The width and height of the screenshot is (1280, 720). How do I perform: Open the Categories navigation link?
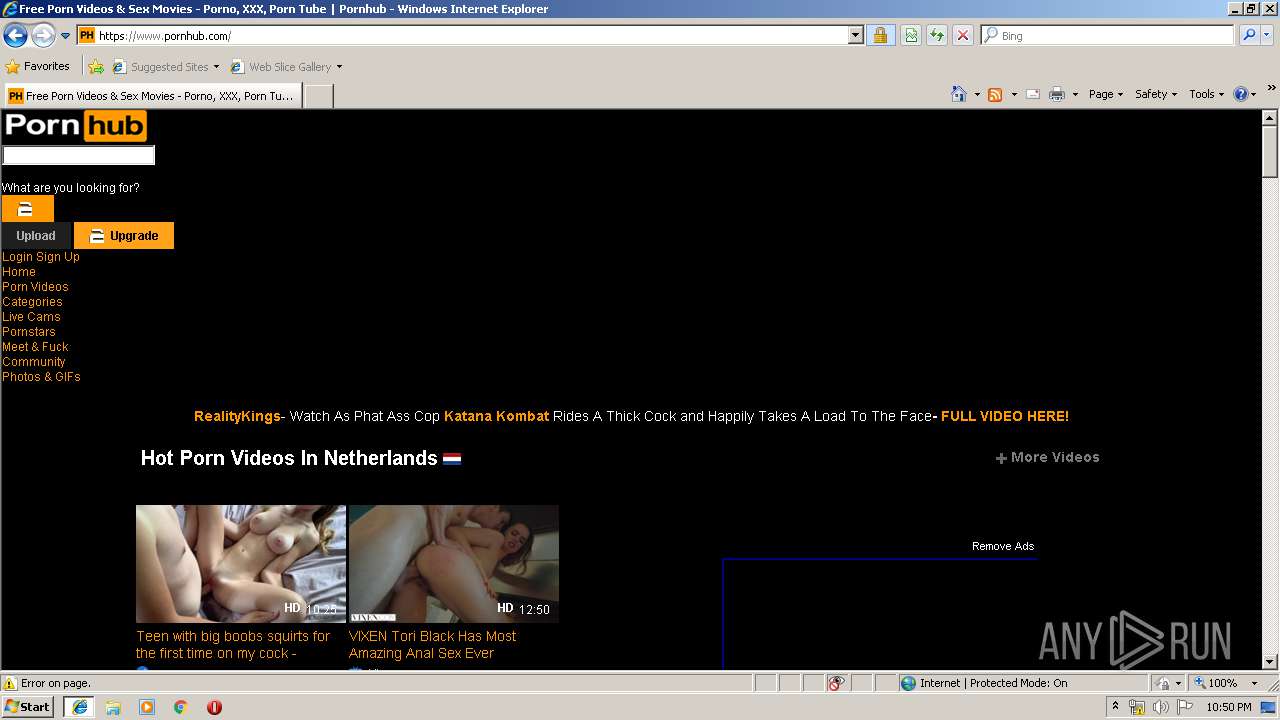pyautogui.click(x=32, y=302)
